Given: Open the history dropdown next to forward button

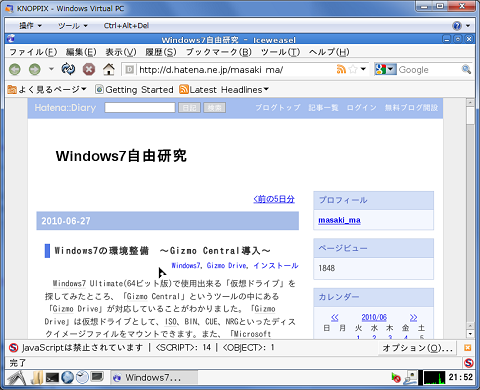Looking at the screenshot, I should [x=51, y=69].
